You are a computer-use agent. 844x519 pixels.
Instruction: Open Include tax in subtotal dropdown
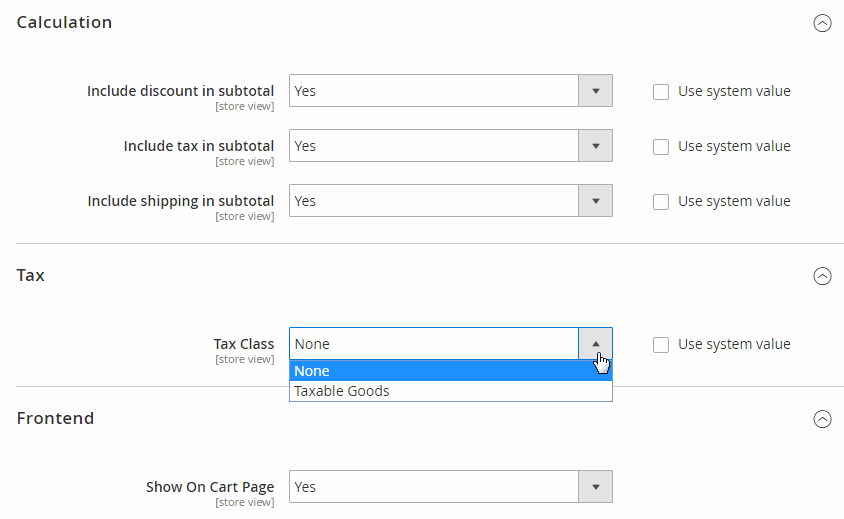[434, 146]
